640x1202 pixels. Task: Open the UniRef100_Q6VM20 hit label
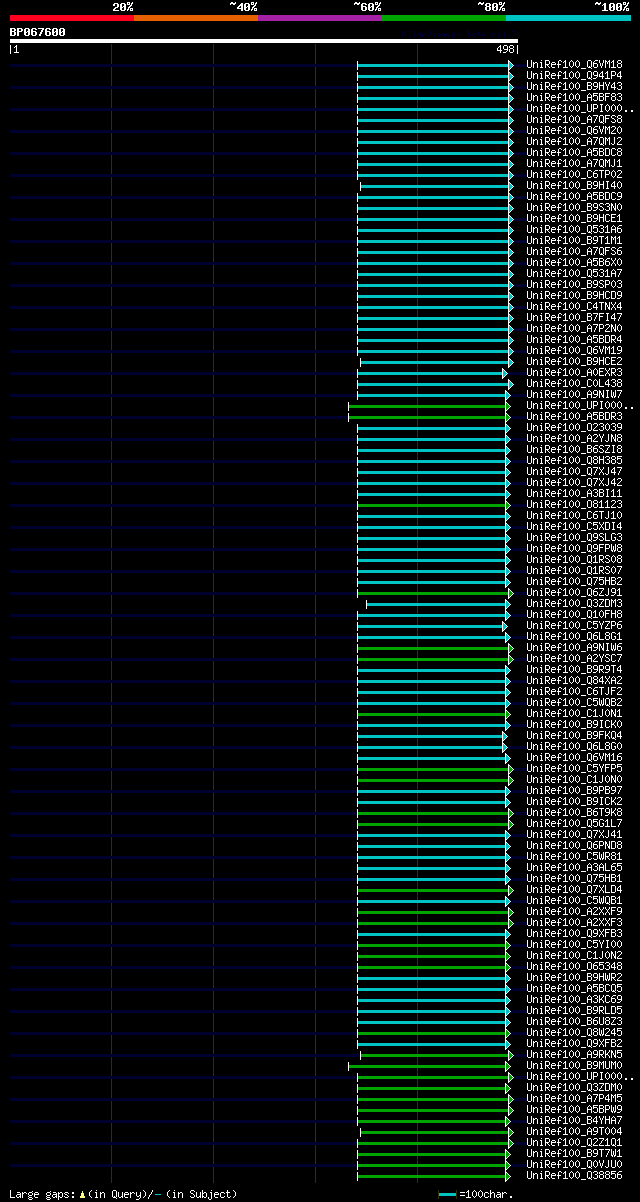tap(574, 130)
